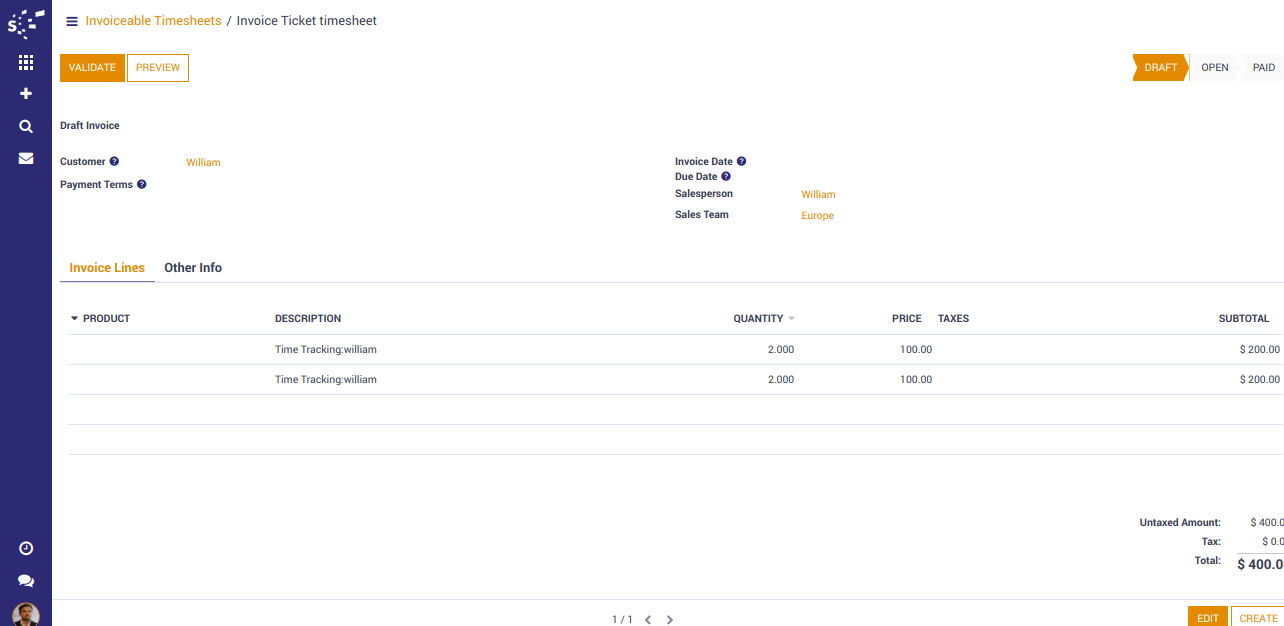Go back to Invoiceable Timesheets
Screen dimensions: 1284x626
[x=153, y=21]
